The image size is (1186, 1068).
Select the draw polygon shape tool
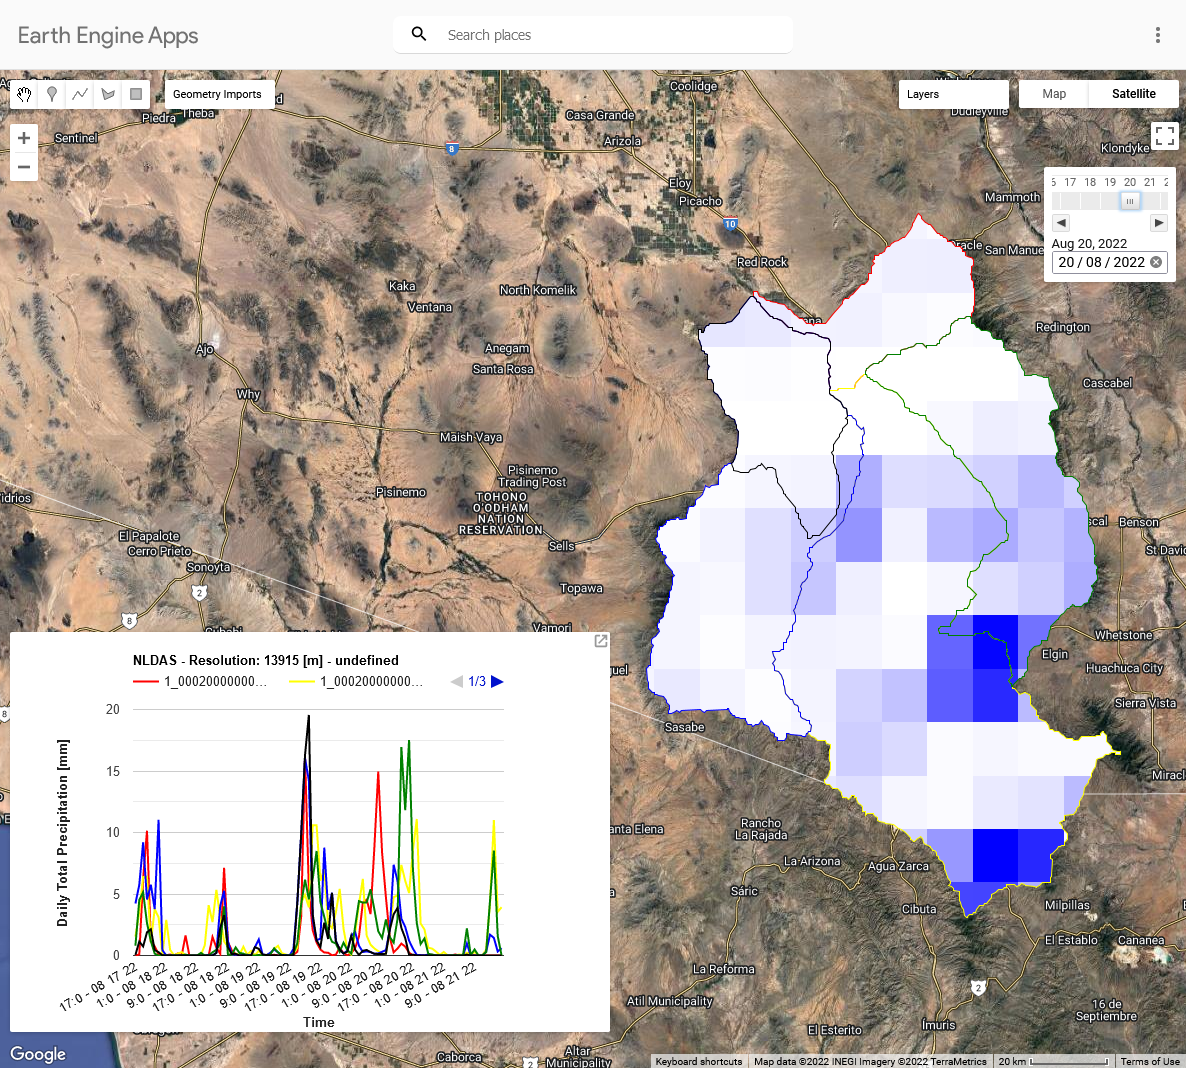[x=108, y=95]
